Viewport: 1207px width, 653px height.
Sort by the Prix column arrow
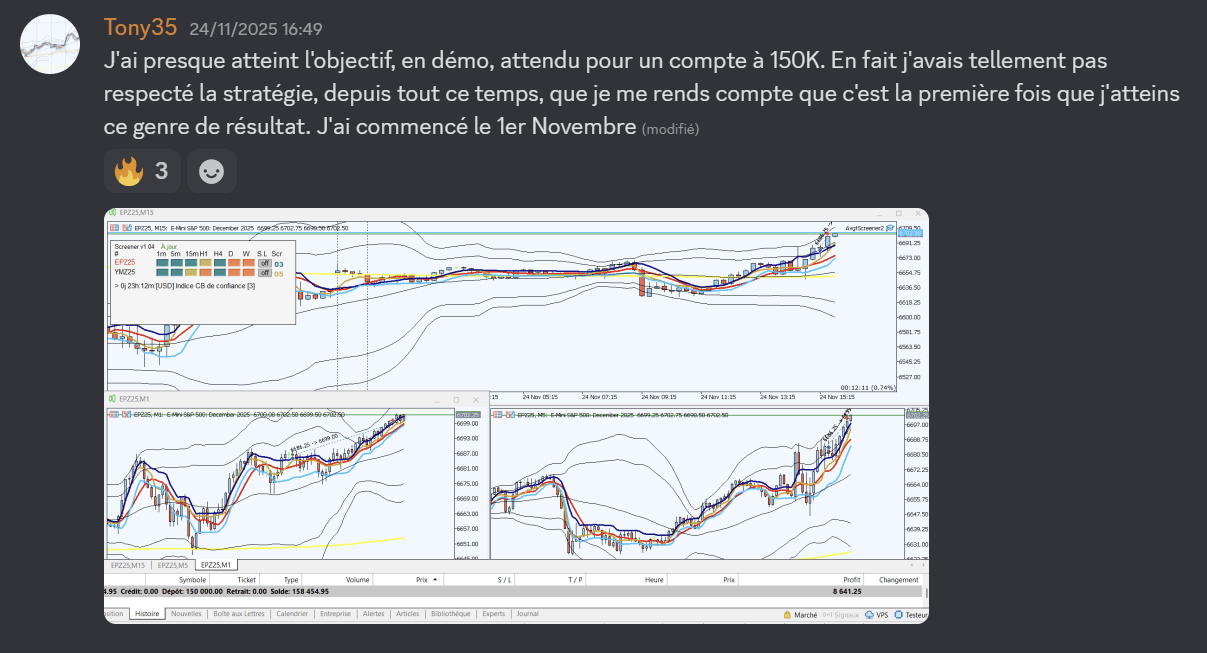click(435, 580)
